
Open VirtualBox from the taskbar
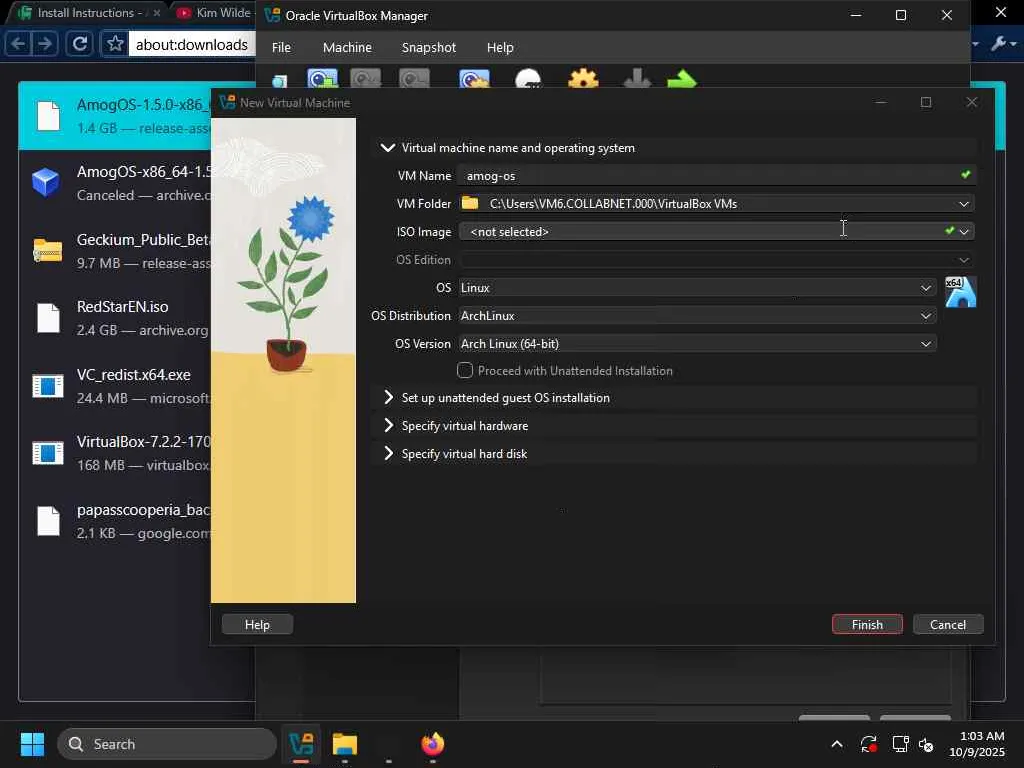click(301, 744)
